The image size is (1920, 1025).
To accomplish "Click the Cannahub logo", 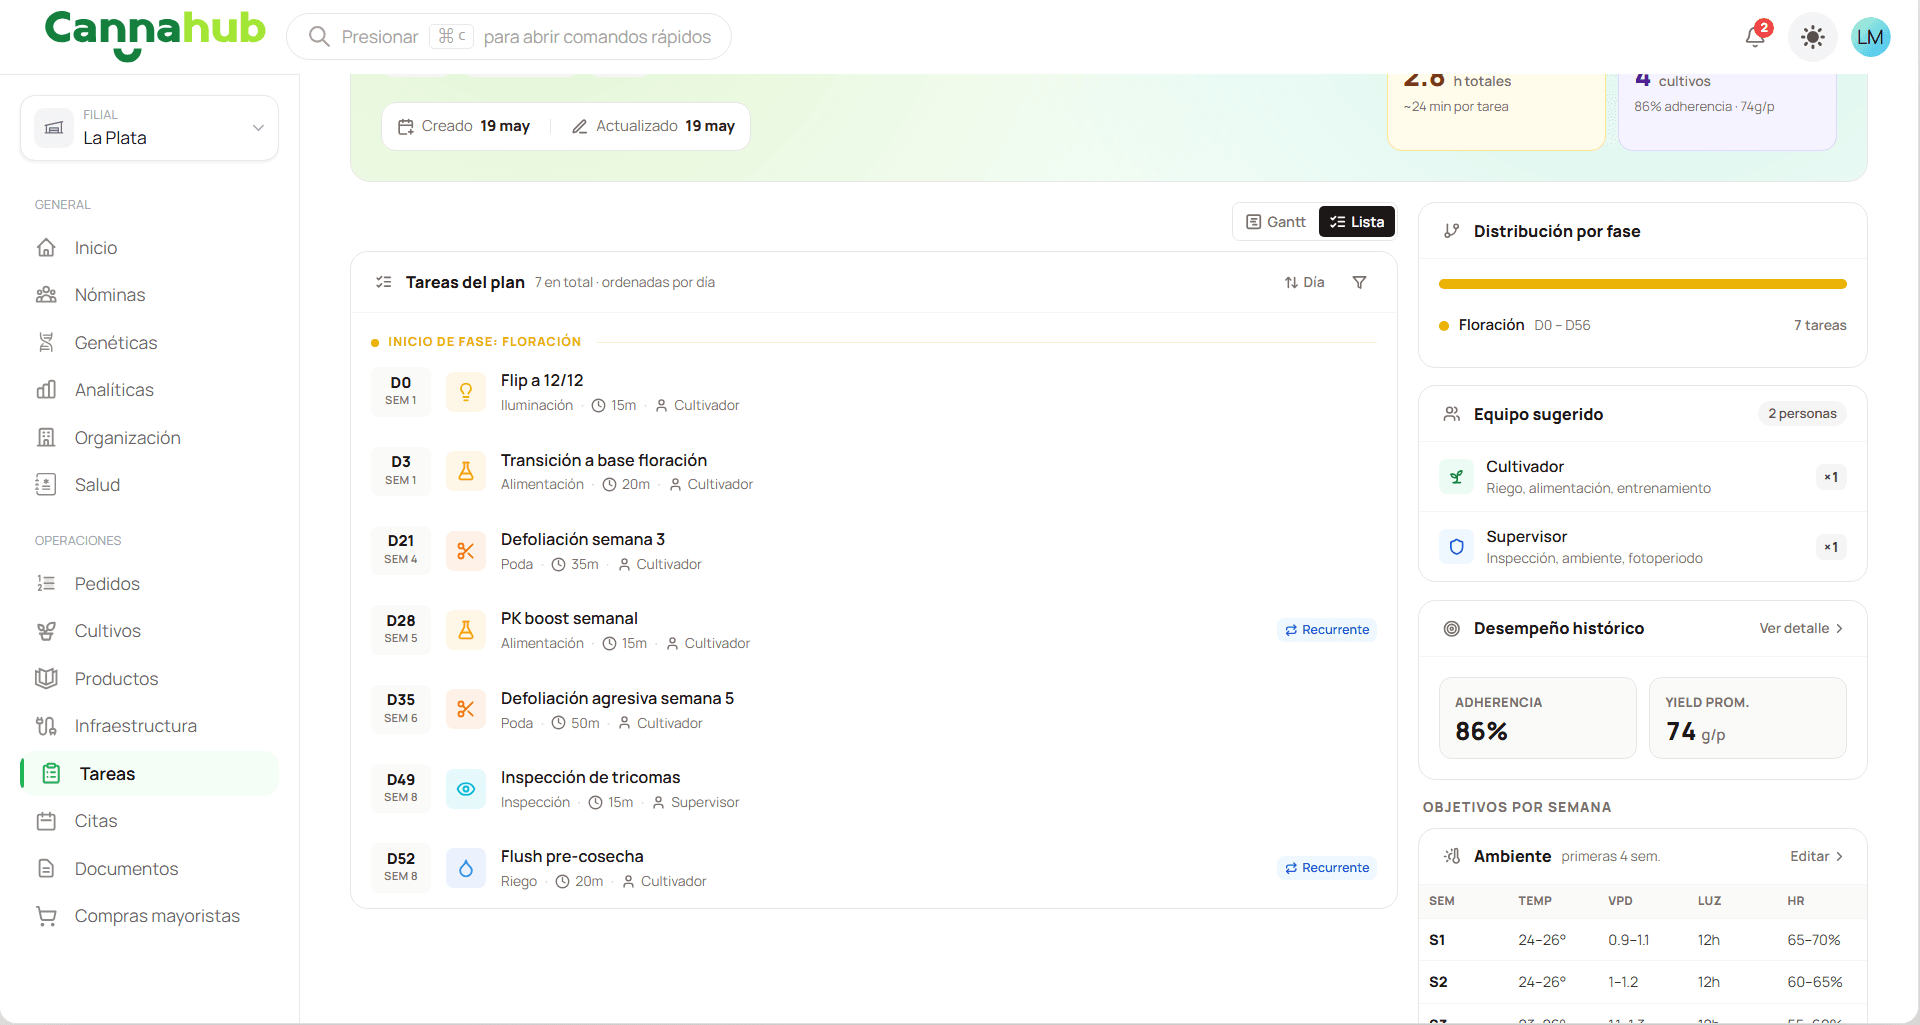I will 155,35.
